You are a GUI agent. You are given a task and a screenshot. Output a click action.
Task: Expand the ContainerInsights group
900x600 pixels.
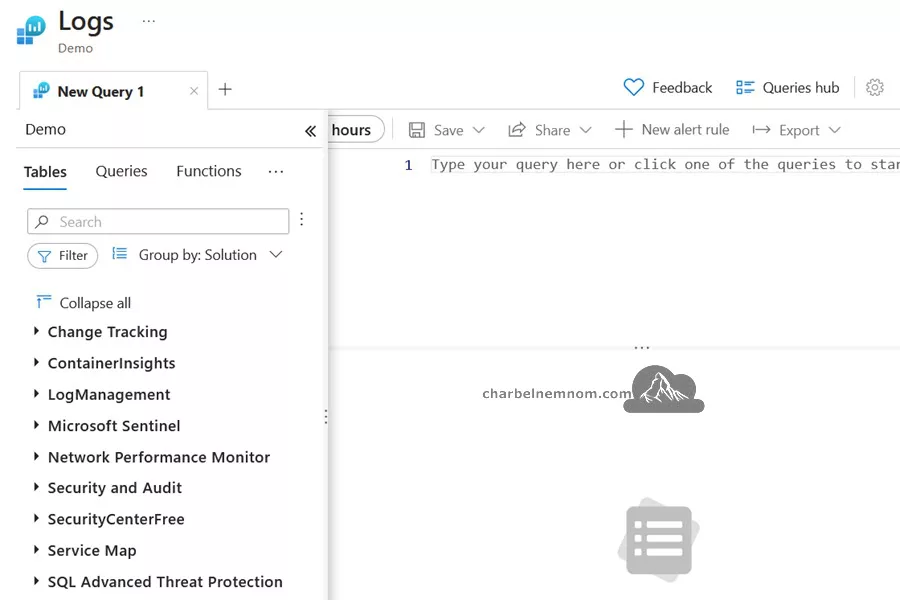pos(36,362)
